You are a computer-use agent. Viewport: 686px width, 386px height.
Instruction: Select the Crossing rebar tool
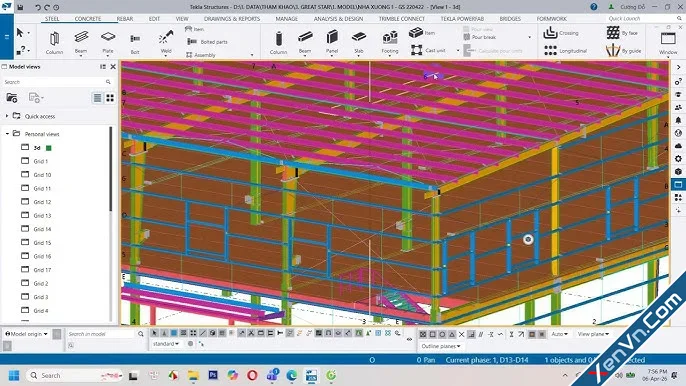561,33
